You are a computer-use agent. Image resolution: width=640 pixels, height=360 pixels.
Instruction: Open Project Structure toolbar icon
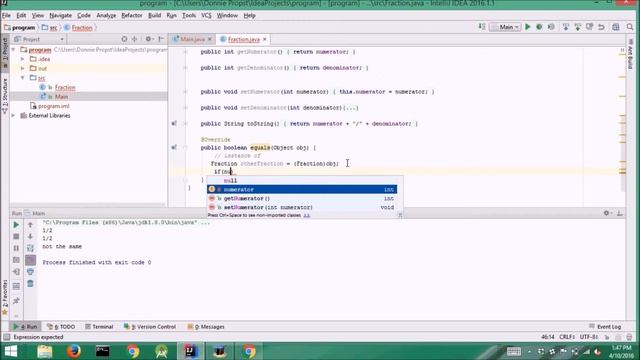pos(616,27)
